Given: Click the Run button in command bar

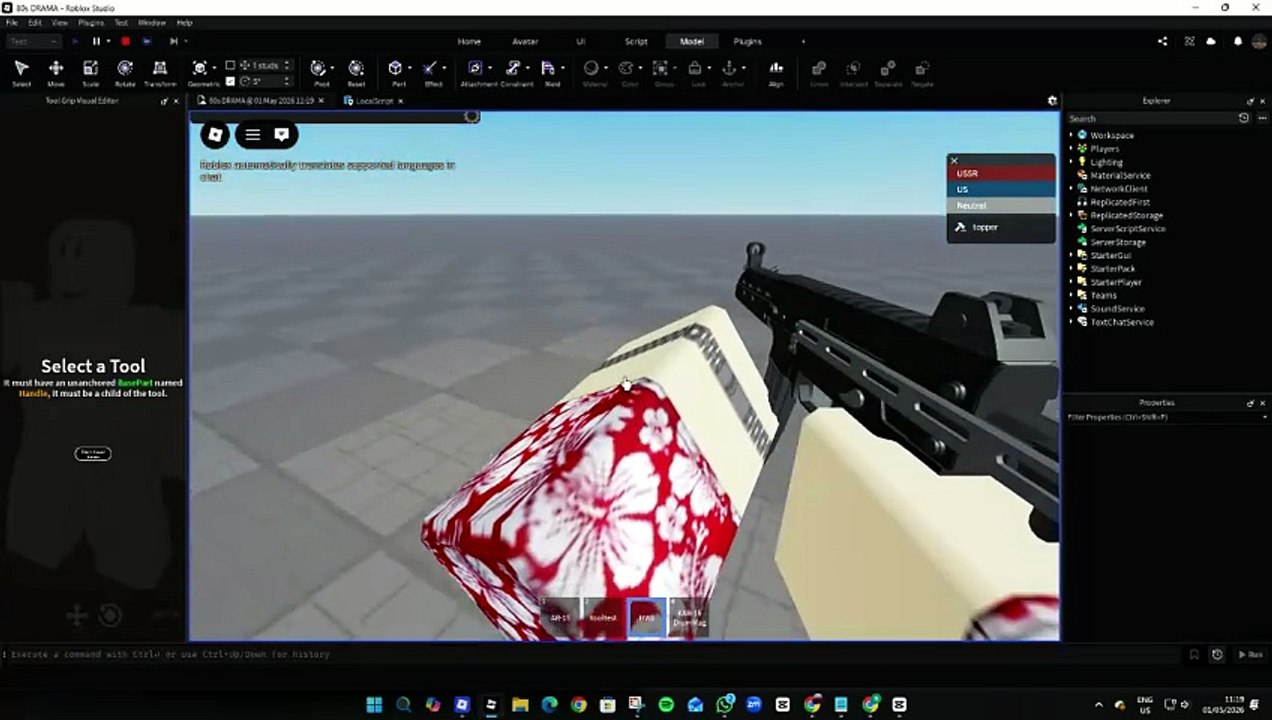Looking at the screenshot, I should click(x=1250, y=654).
